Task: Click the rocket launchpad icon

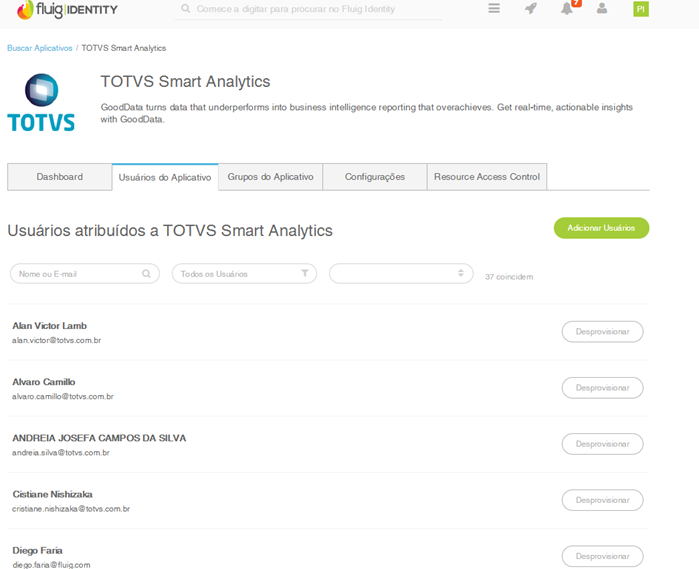Action: coord(530,9)
